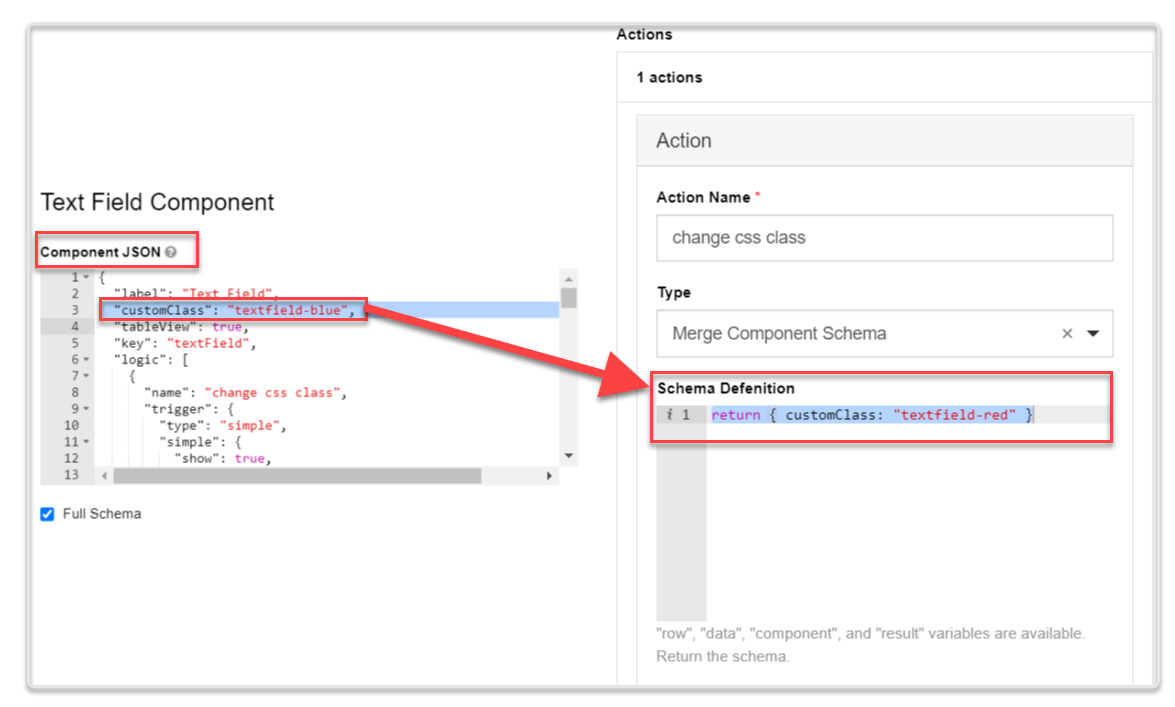Click the JSON editor scroll-down arrow
This screenshot has width=1175, height=707.
tap(568, 456)
